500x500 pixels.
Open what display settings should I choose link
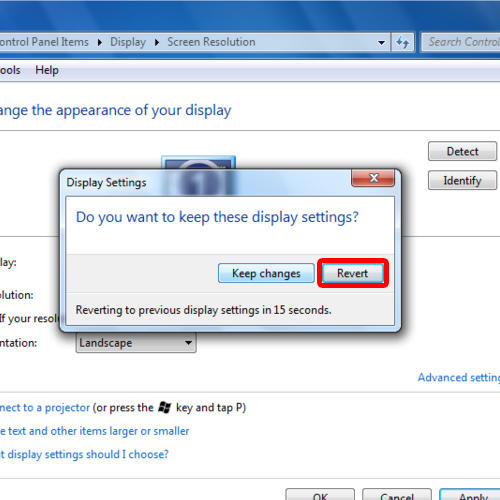84,454
